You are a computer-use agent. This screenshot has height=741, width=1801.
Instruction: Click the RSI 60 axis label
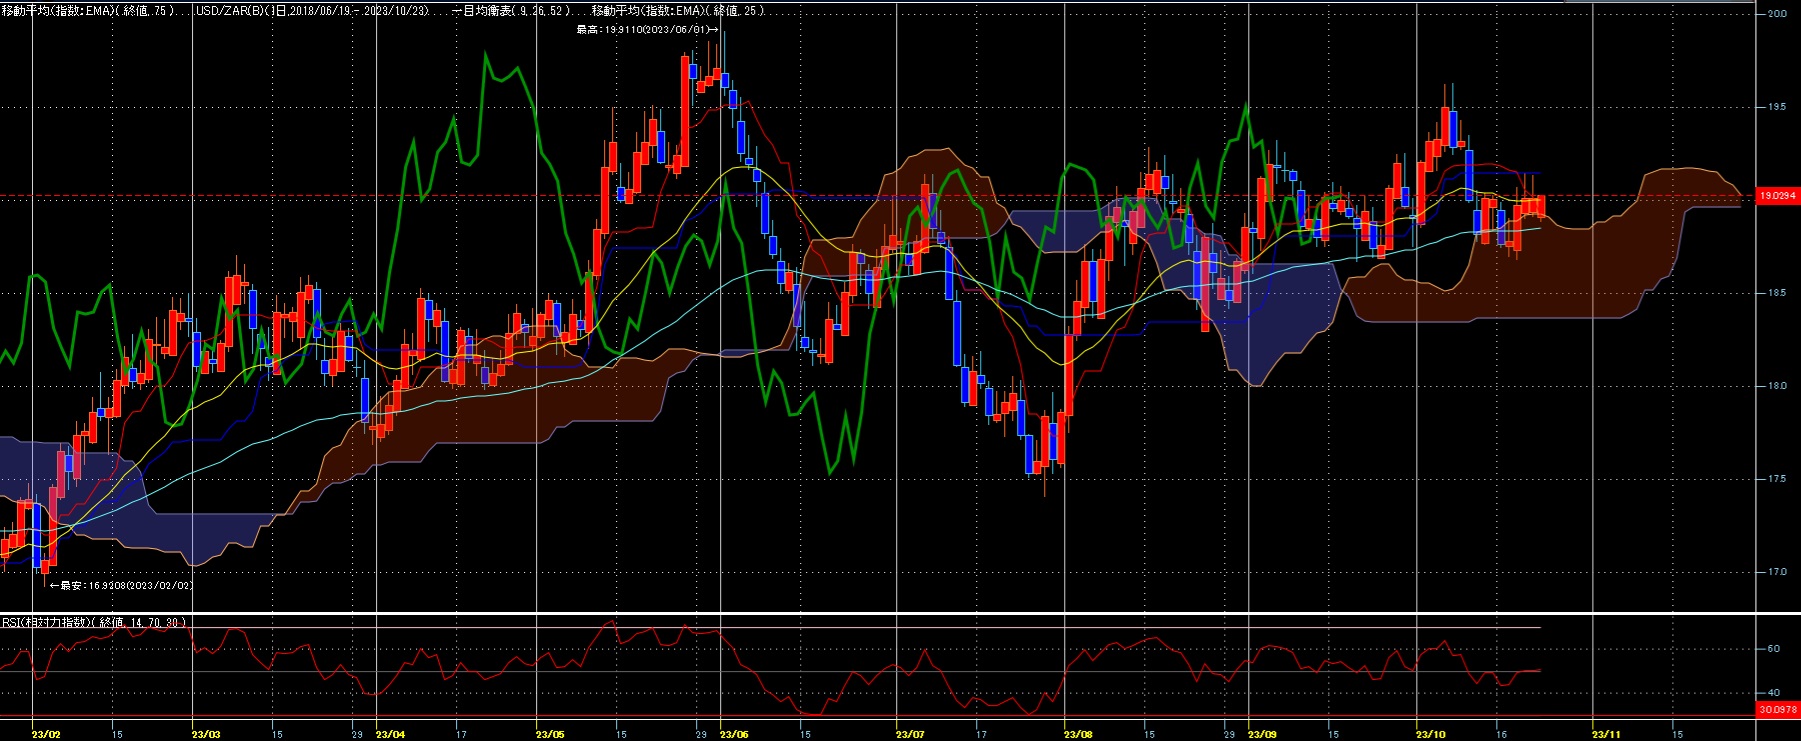[1773, 648]
